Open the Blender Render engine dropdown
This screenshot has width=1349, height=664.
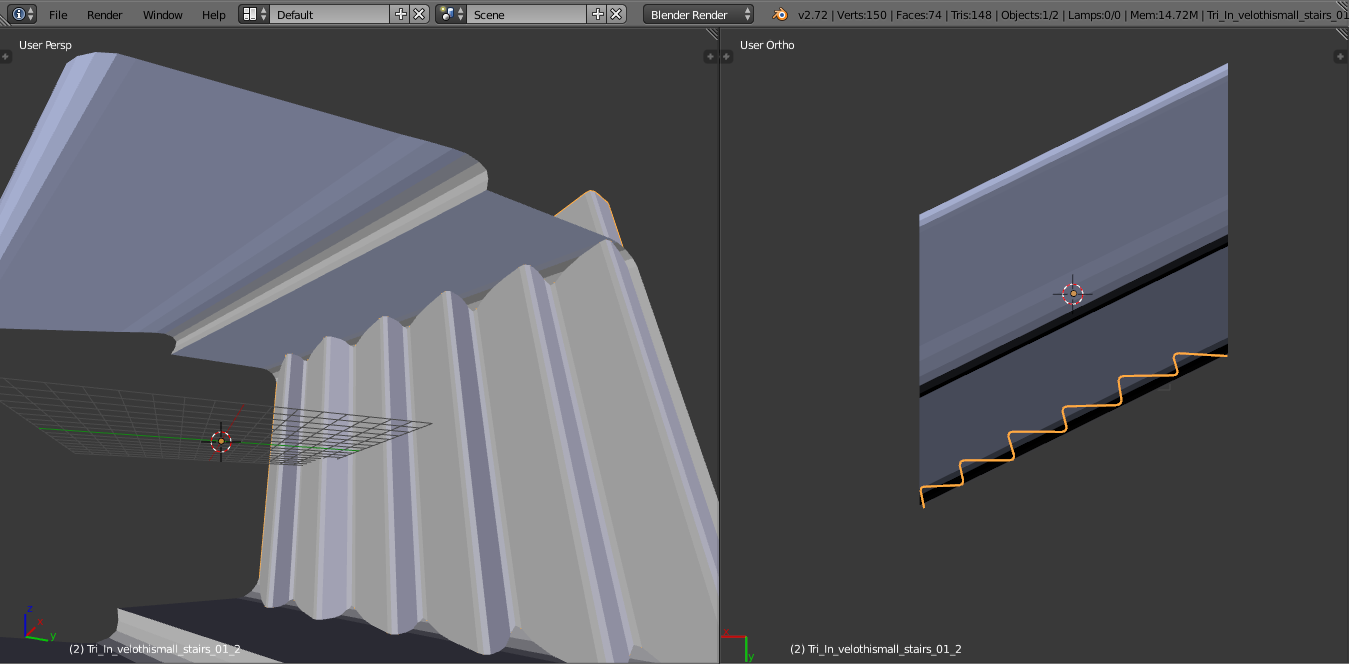(699, 14)
